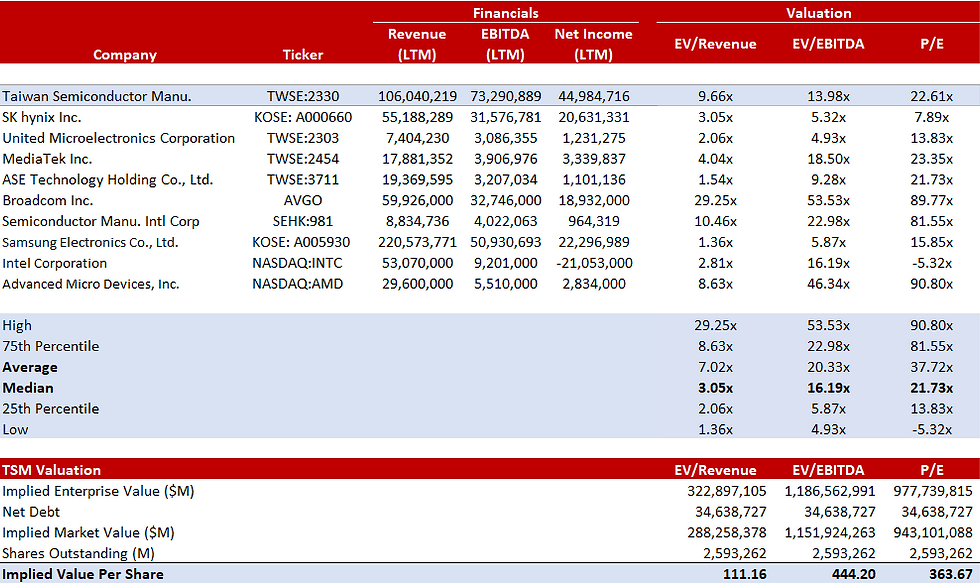Click Median EV/EBITDA value 16.19x
Image resolution: width=980 pixels, height=583 pixels.
coord(828,388)
